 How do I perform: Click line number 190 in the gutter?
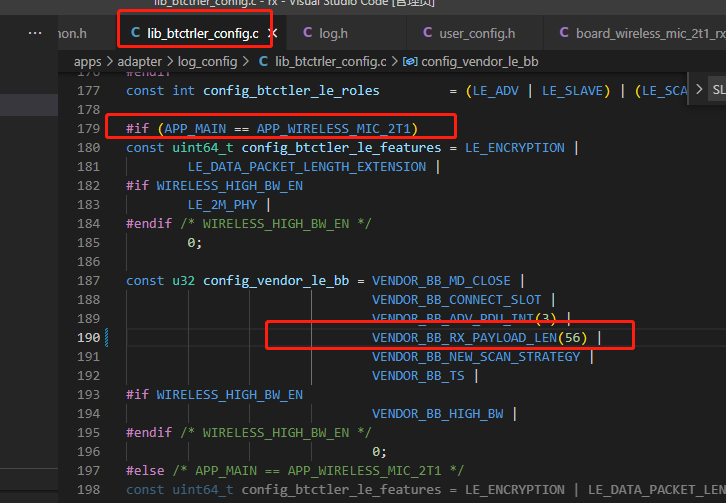pos(88,338)
